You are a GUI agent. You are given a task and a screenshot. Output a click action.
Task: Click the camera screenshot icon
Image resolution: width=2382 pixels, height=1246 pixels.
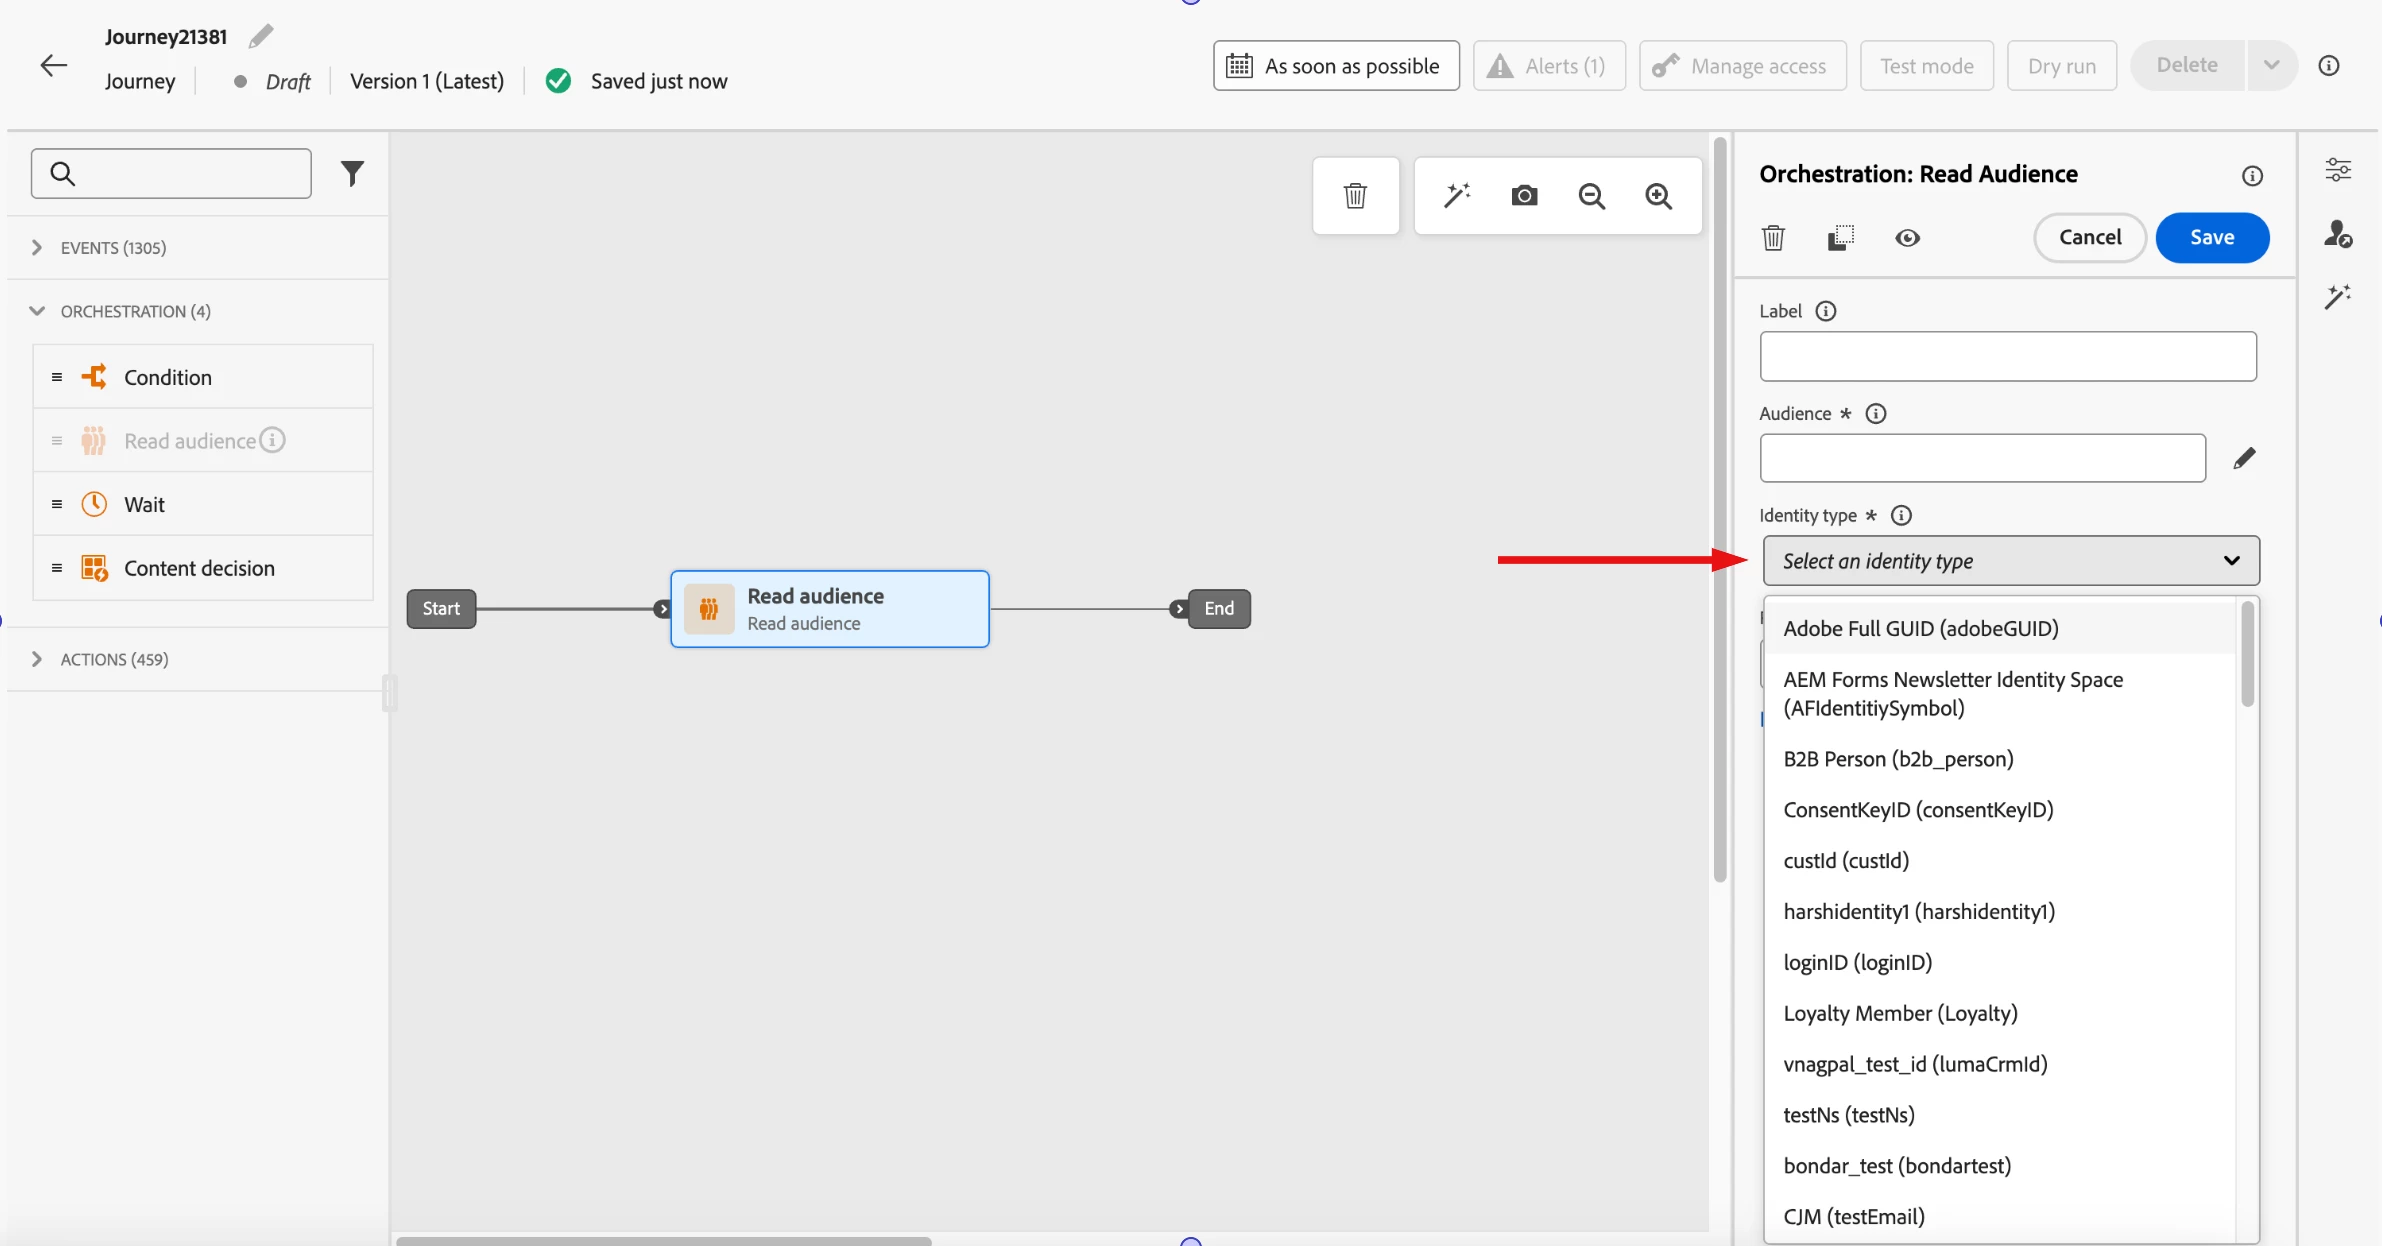pyautogui.click(x=1524, y=195)
